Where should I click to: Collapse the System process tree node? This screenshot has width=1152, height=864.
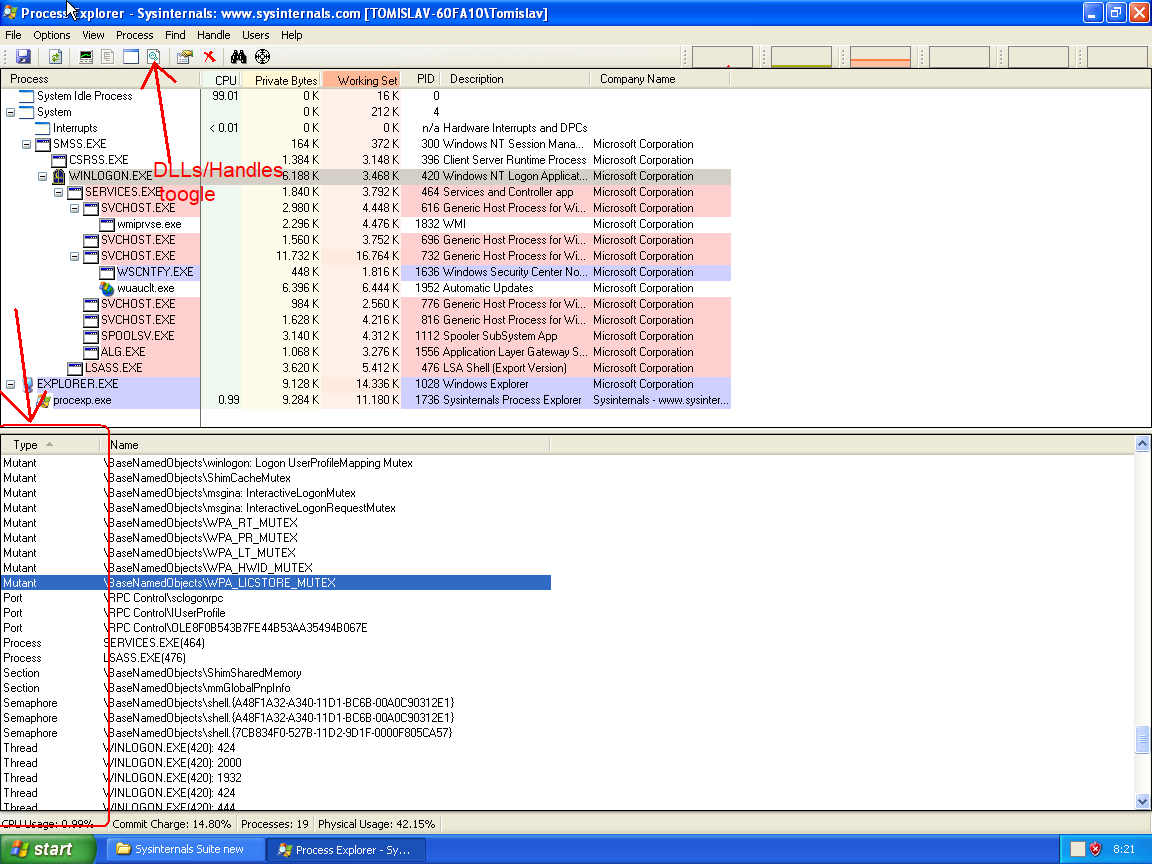tap(10, 112)
